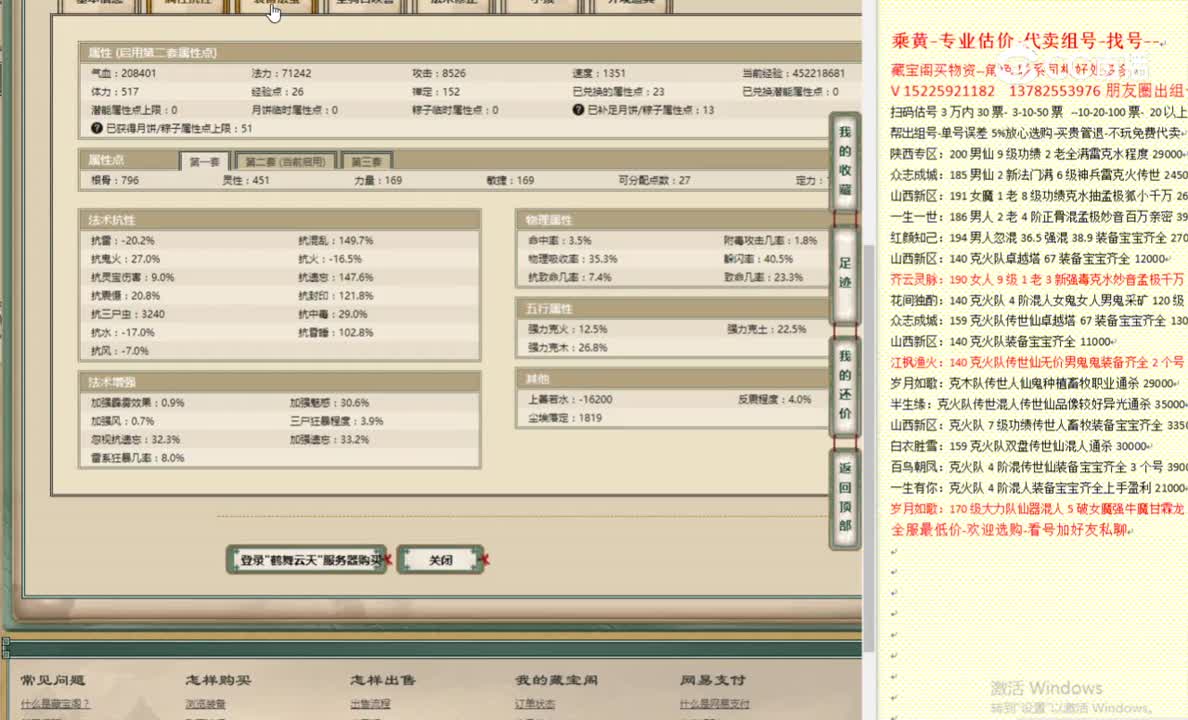Click the 灵性：451 value

point(245,180)
